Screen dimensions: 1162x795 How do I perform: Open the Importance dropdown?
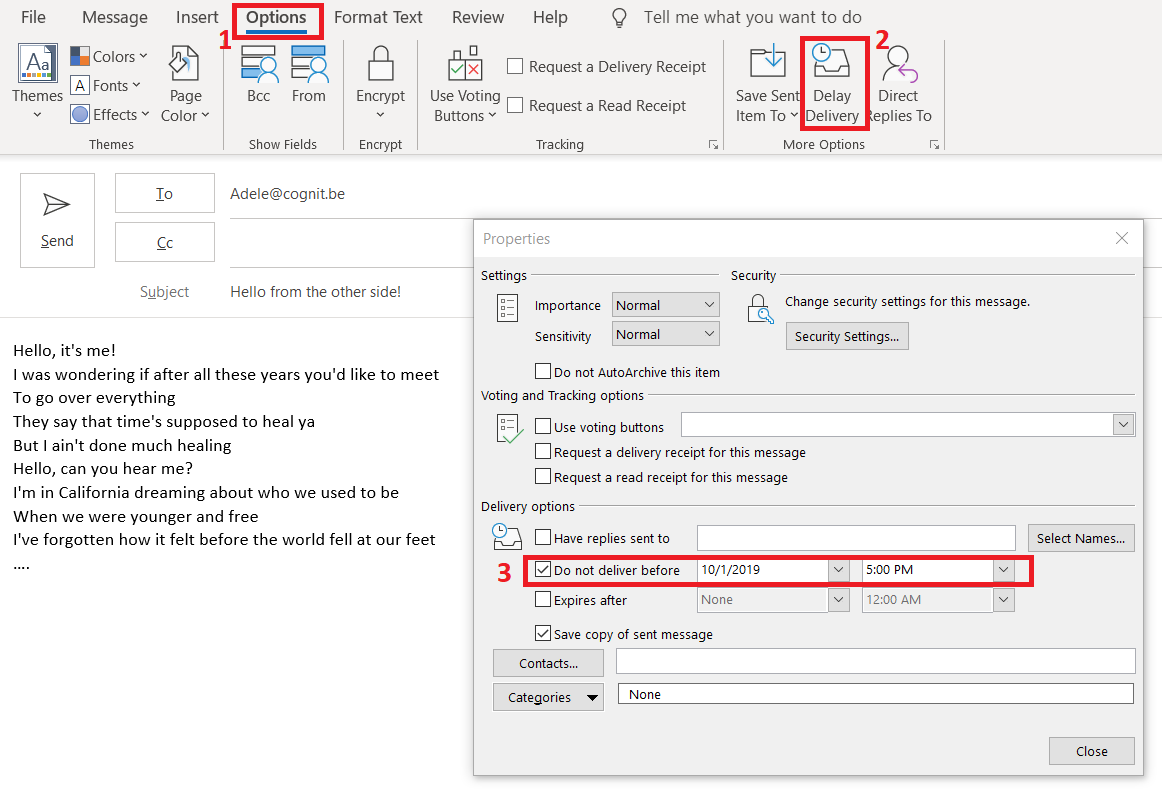(665, 305)
